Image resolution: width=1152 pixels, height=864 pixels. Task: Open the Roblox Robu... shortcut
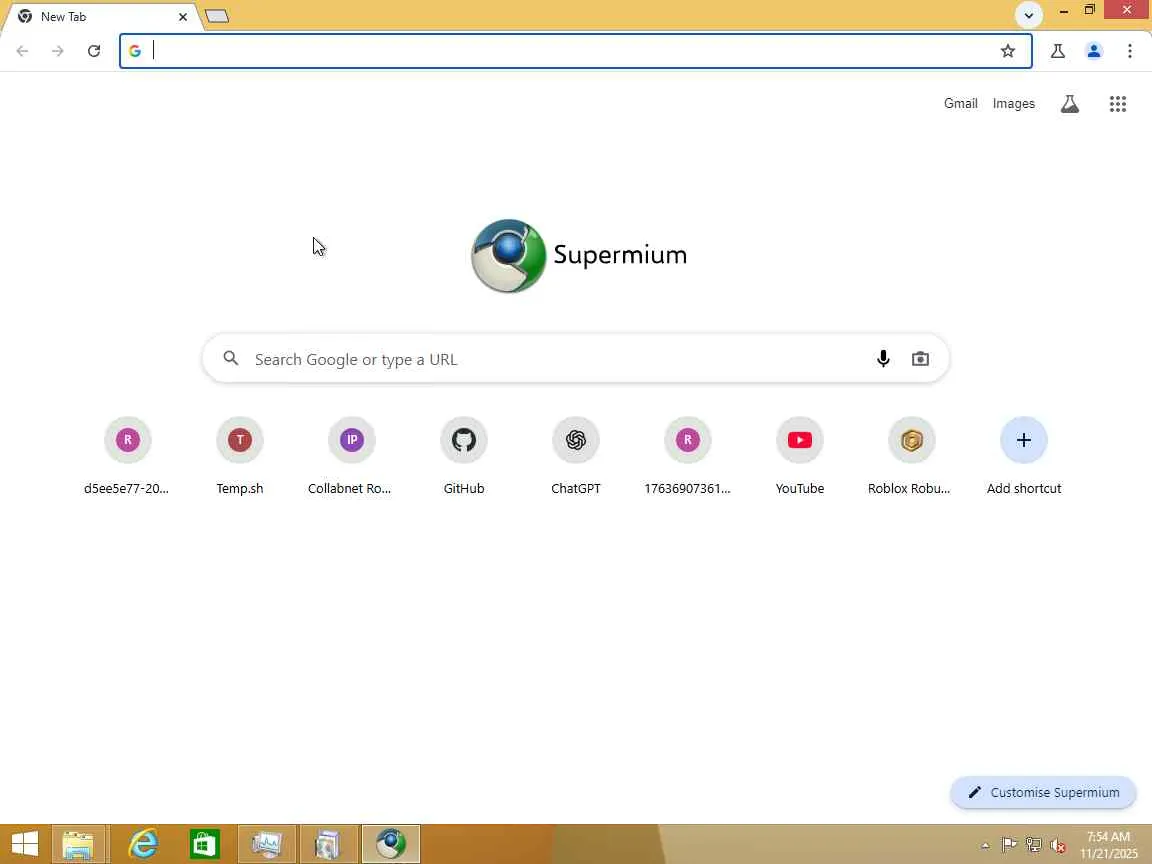pyautogui.click(x=911, y=456)
